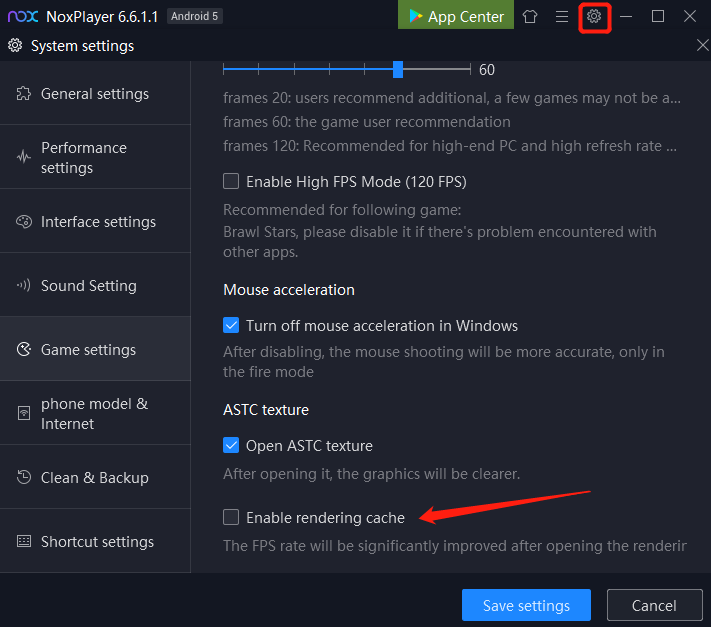Screen dimensions: 711x627
Task: Open the hamburger menu icon
Action: 562,17
